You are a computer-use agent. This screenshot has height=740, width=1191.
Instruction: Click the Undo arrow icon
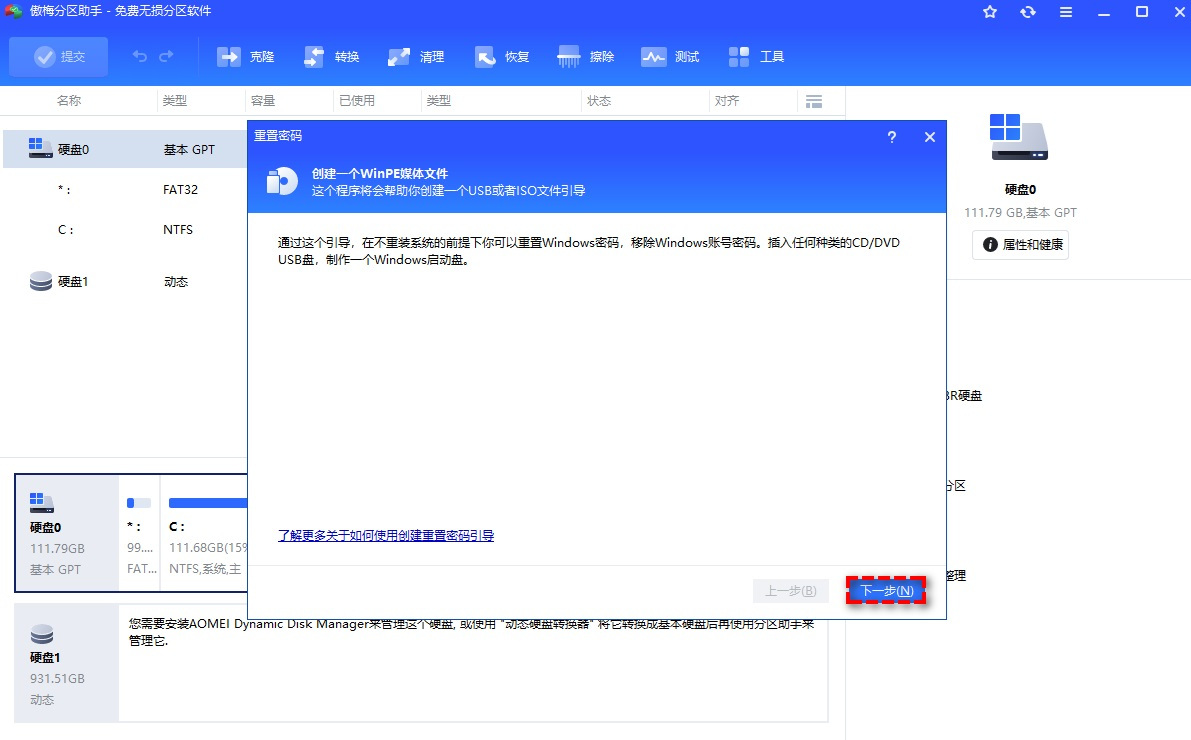(140, 56)
